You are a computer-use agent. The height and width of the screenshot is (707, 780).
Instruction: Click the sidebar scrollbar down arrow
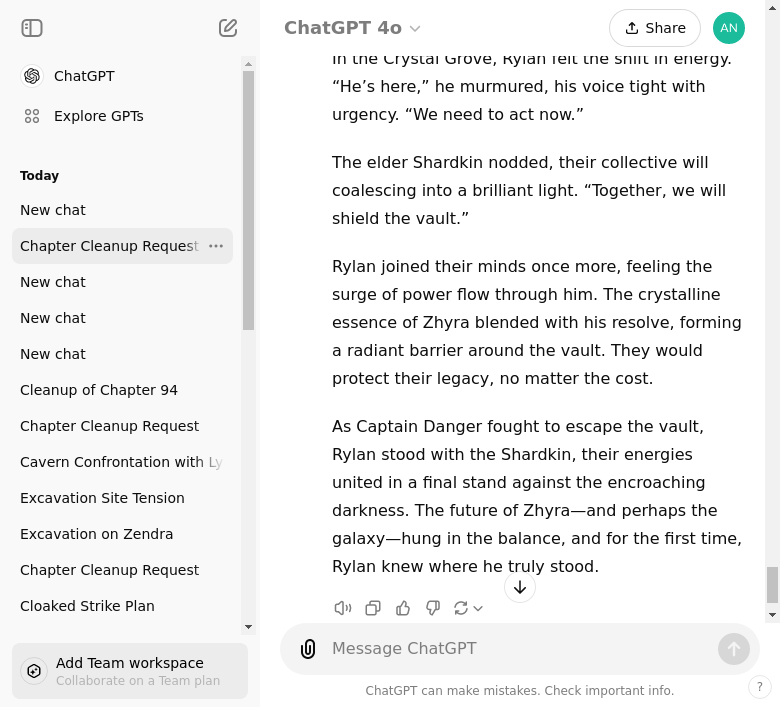[x=249, y=627]
